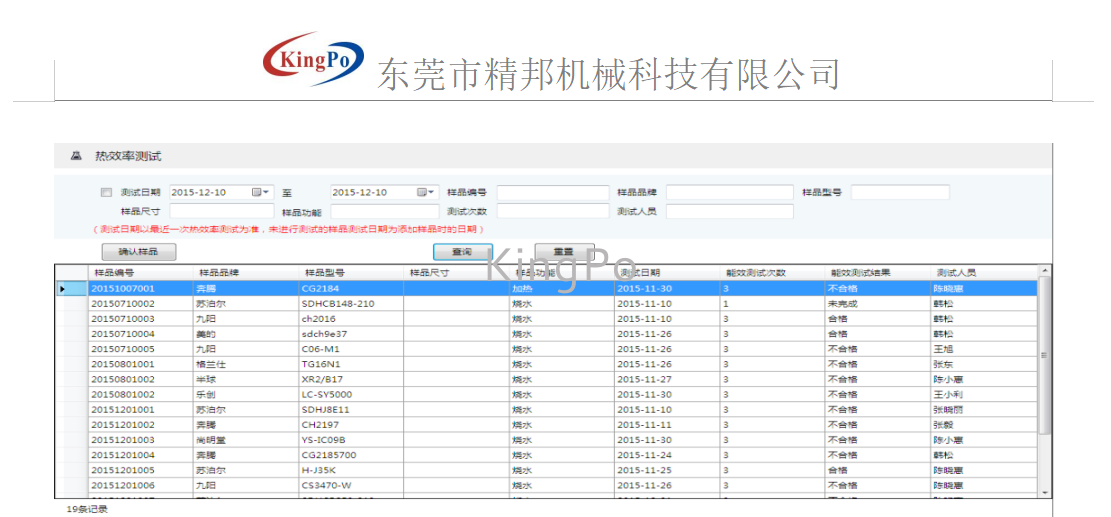Viewport: 1111px width, 517px height.
Task: Focus the 样品品牌 search input field
Action: [x=730, y=193]
